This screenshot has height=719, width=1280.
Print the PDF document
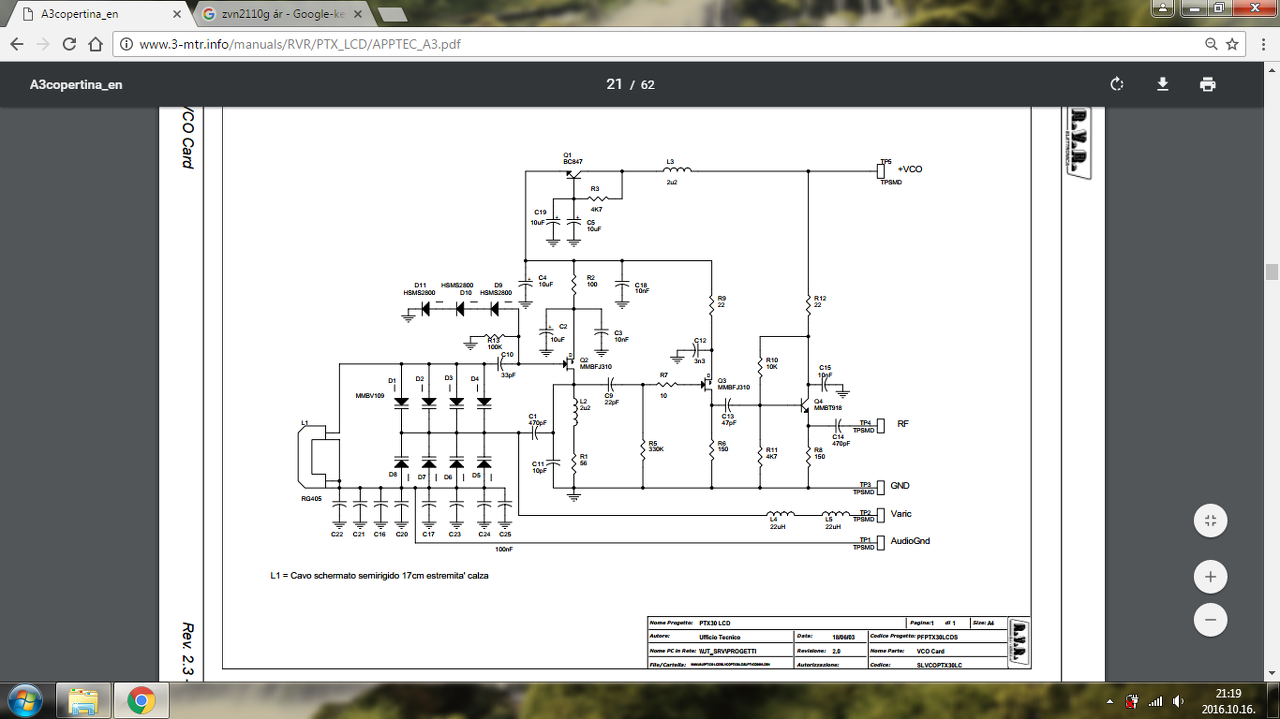point(1208,84)
